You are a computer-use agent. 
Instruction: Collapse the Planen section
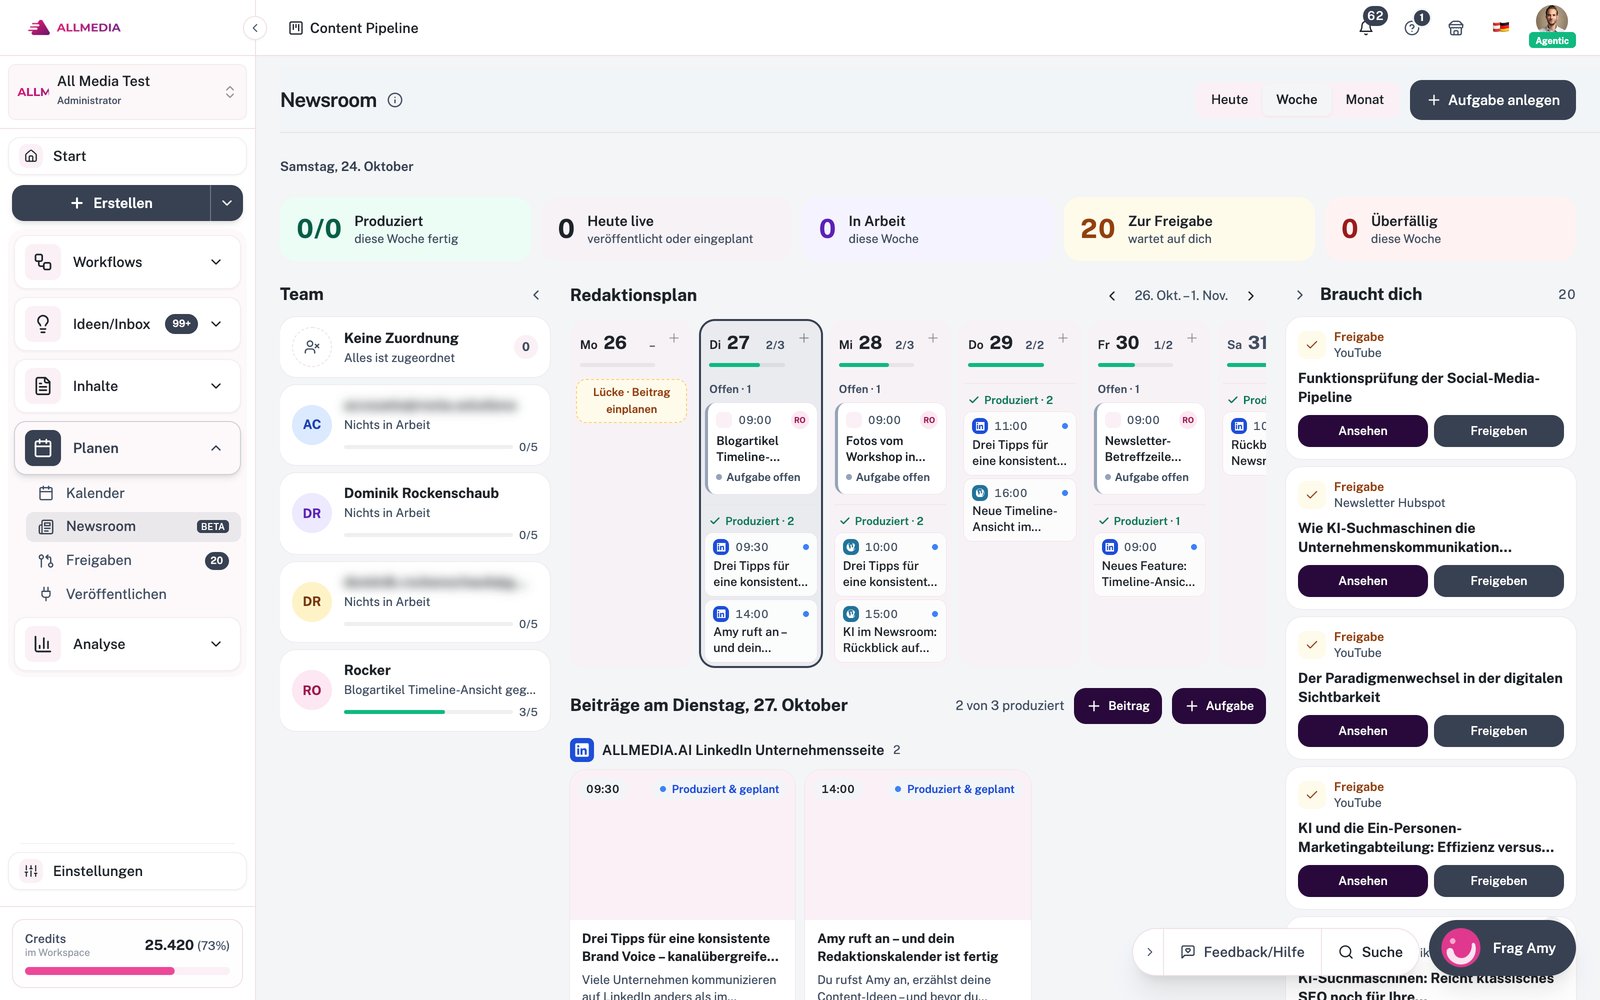(x=127, y=448)
